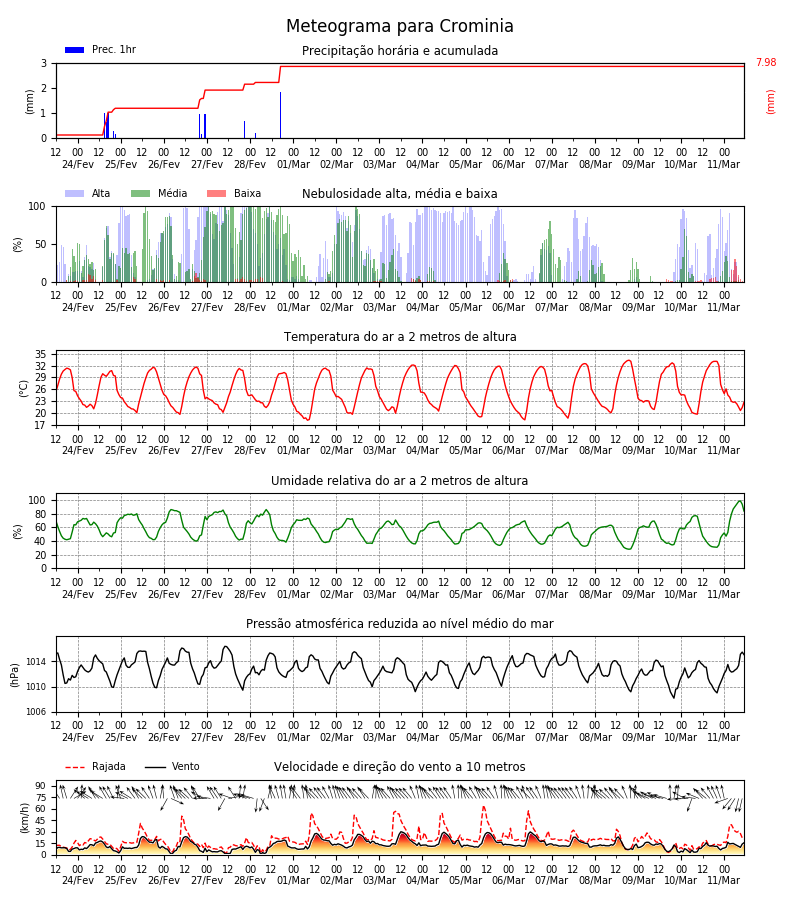Click the Velocidade e direção do vento title

coord(400,767)
